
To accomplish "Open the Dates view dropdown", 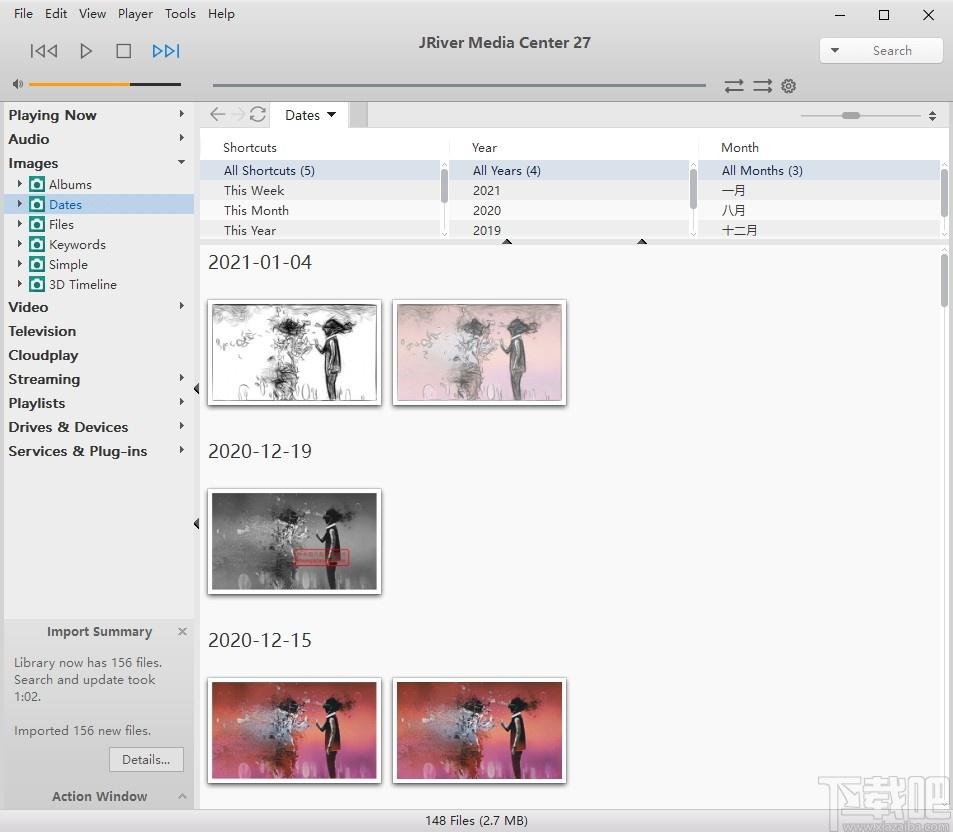I will tap(311, 115).
